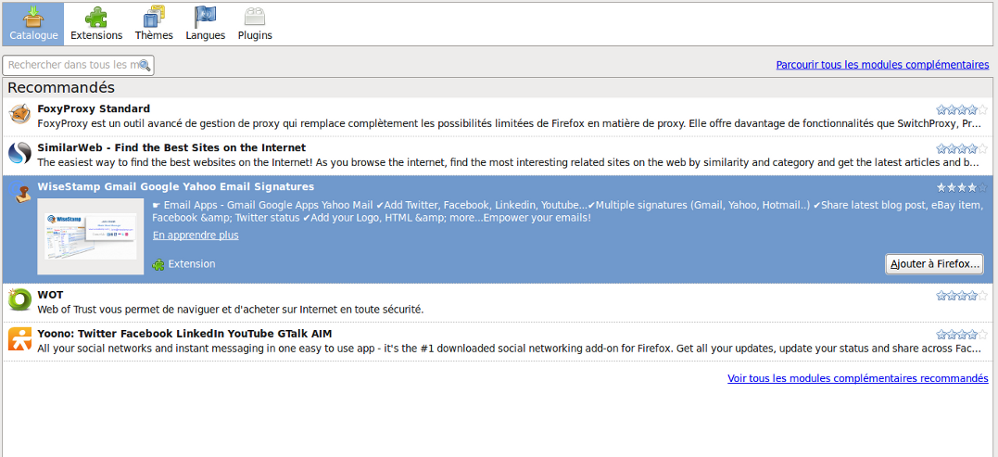Click WOT star rating

[962, 295]
